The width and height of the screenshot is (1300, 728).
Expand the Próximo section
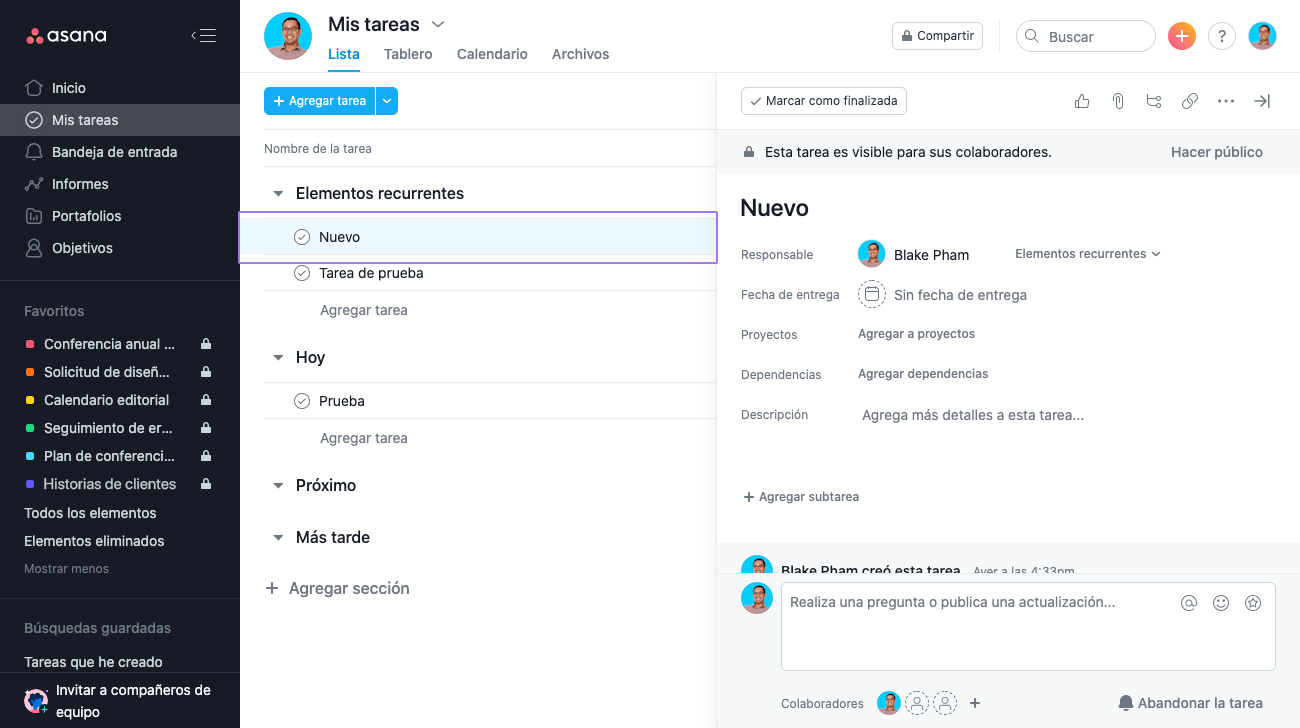point(278,486)
